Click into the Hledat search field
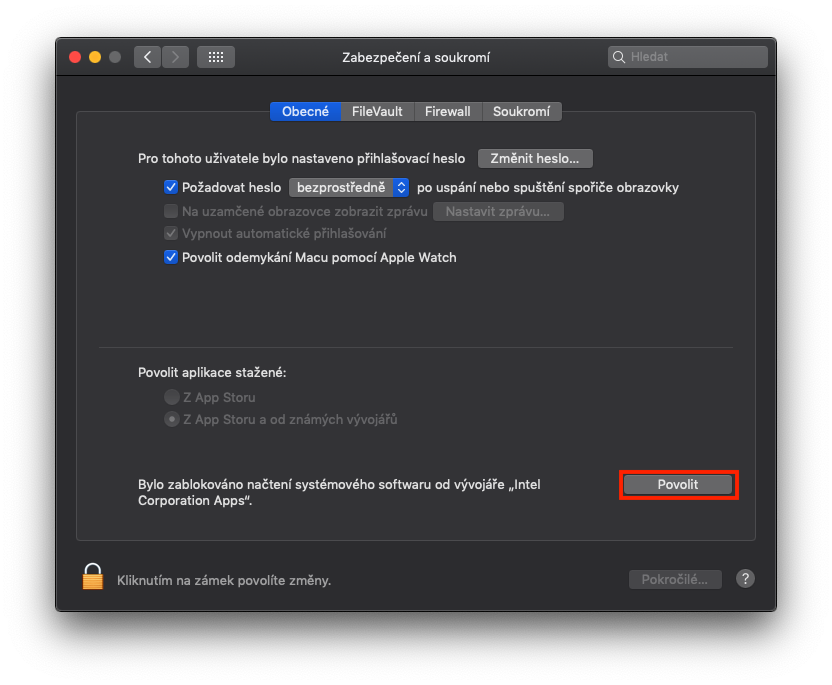Viewport: 832px width, 685px height. point(695,57)
